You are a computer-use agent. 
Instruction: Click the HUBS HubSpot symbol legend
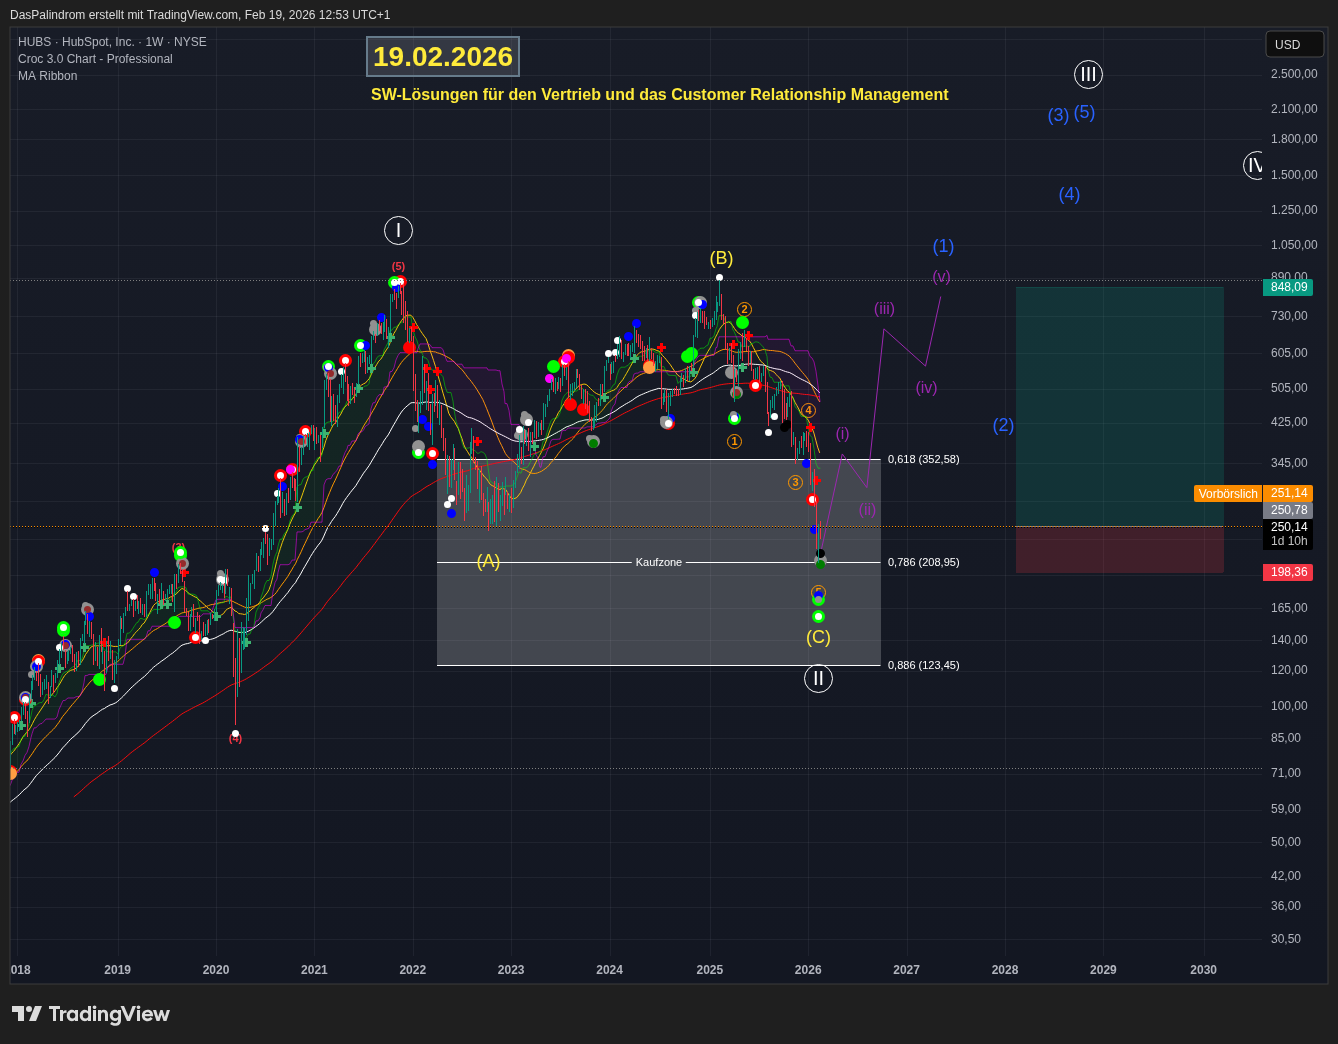click(112, 42)
